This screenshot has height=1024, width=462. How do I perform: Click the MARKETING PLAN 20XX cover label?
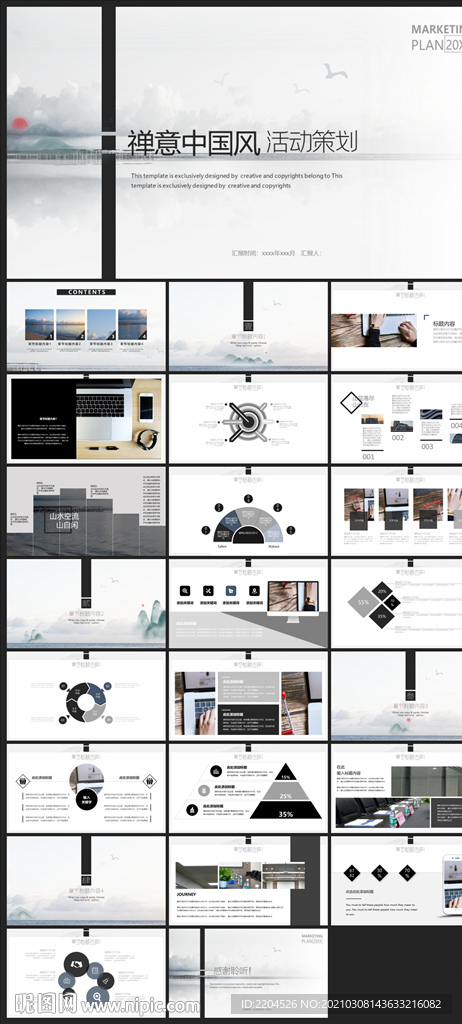point(437,37)
